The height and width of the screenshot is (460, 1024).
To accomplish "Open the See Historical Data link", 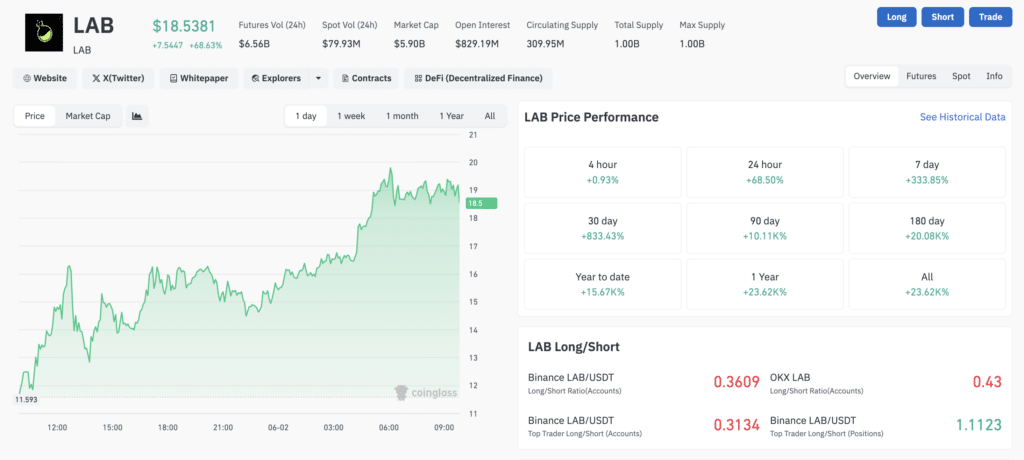I will (x=963, y=117).
